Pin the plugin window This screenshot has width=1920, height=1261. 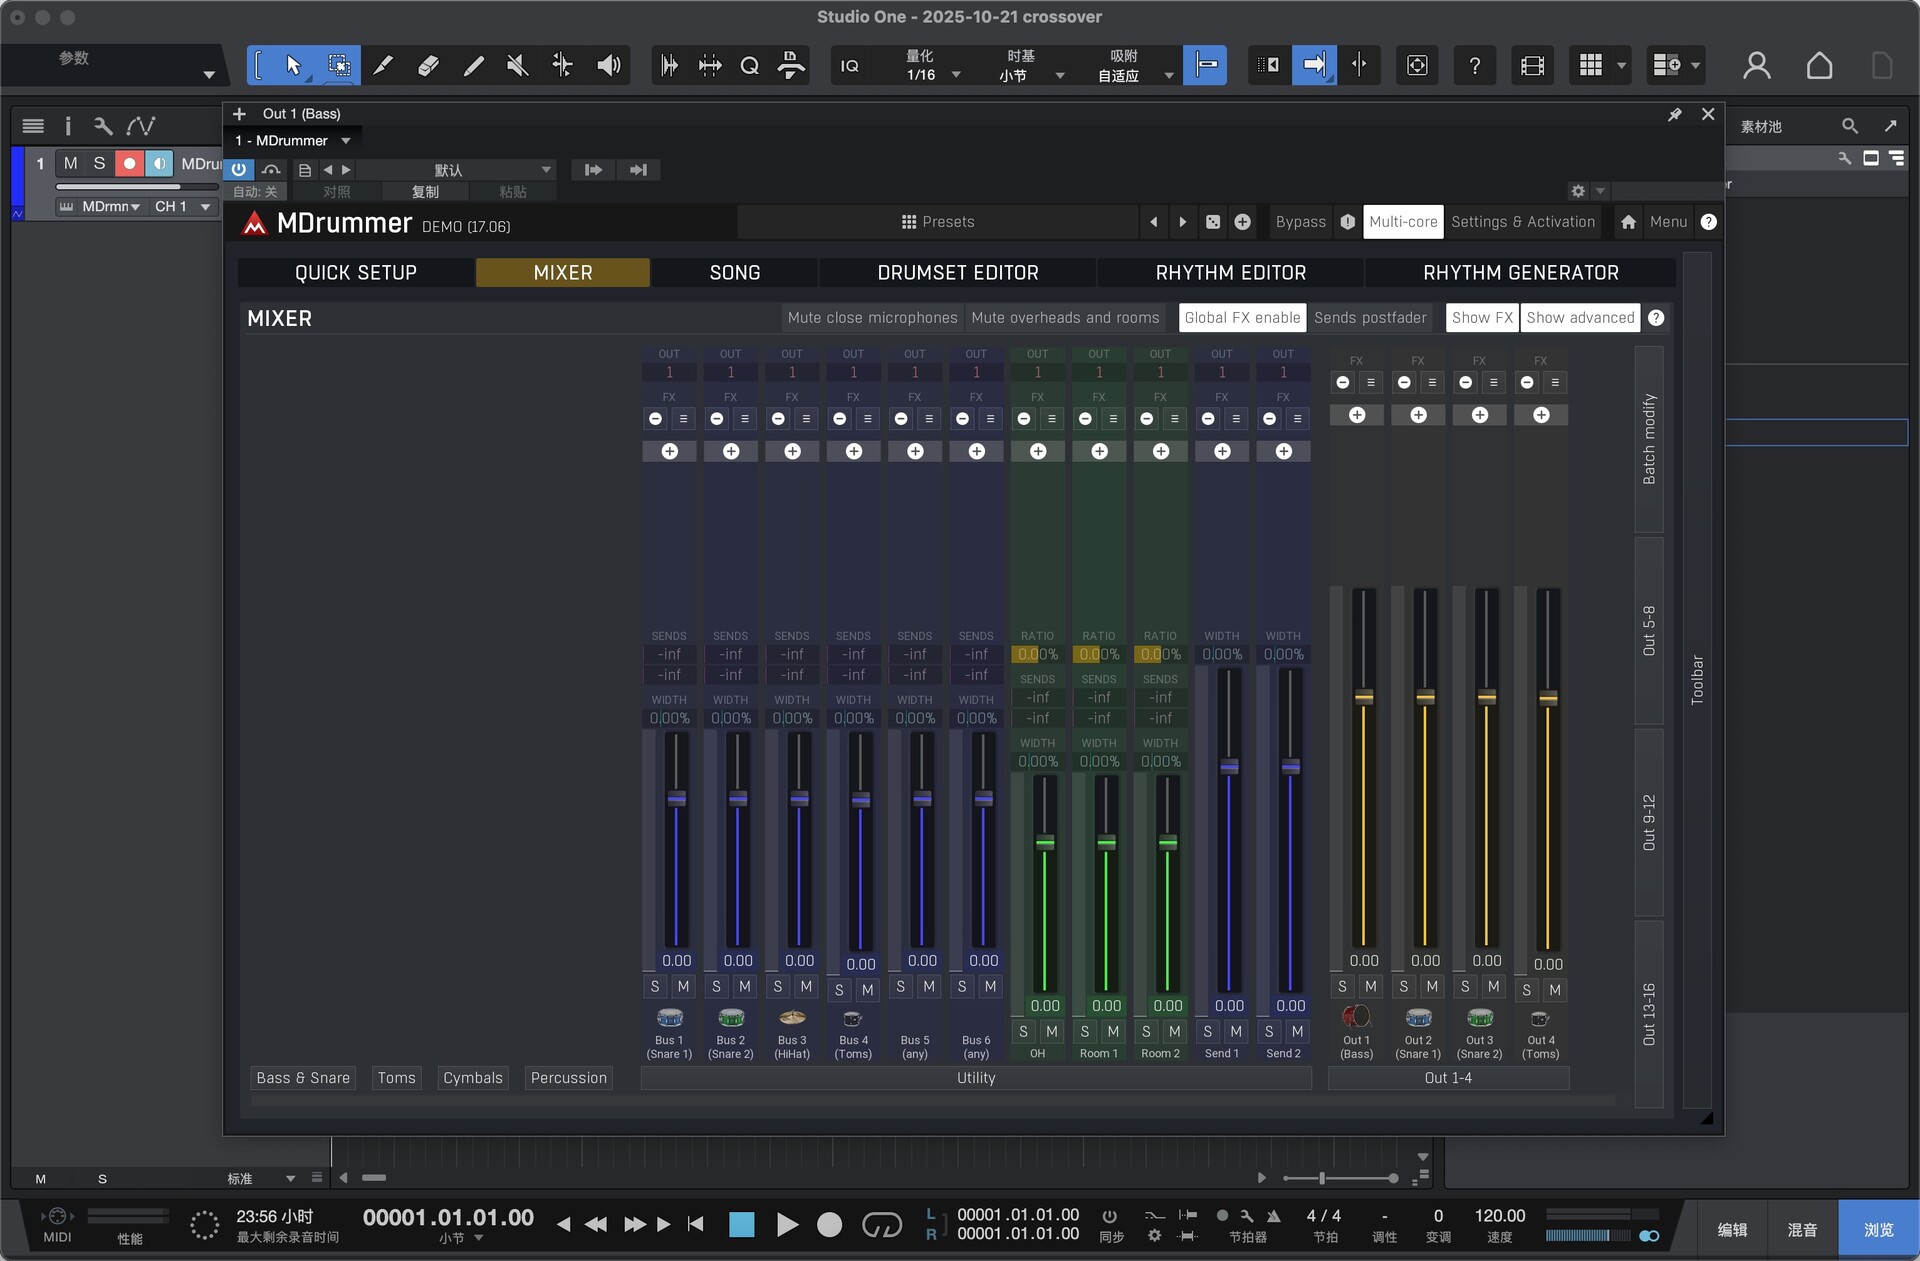tap(1674, 115)
